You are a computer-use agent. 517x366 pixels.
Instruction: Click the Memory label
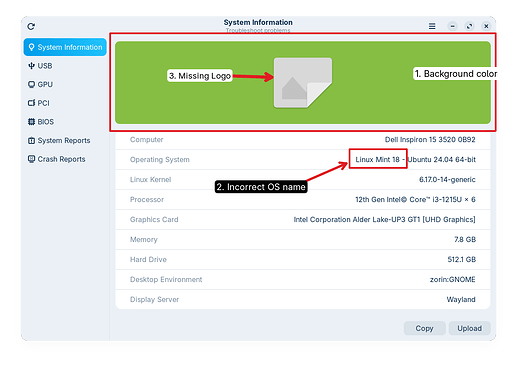(x=144, y=240)
